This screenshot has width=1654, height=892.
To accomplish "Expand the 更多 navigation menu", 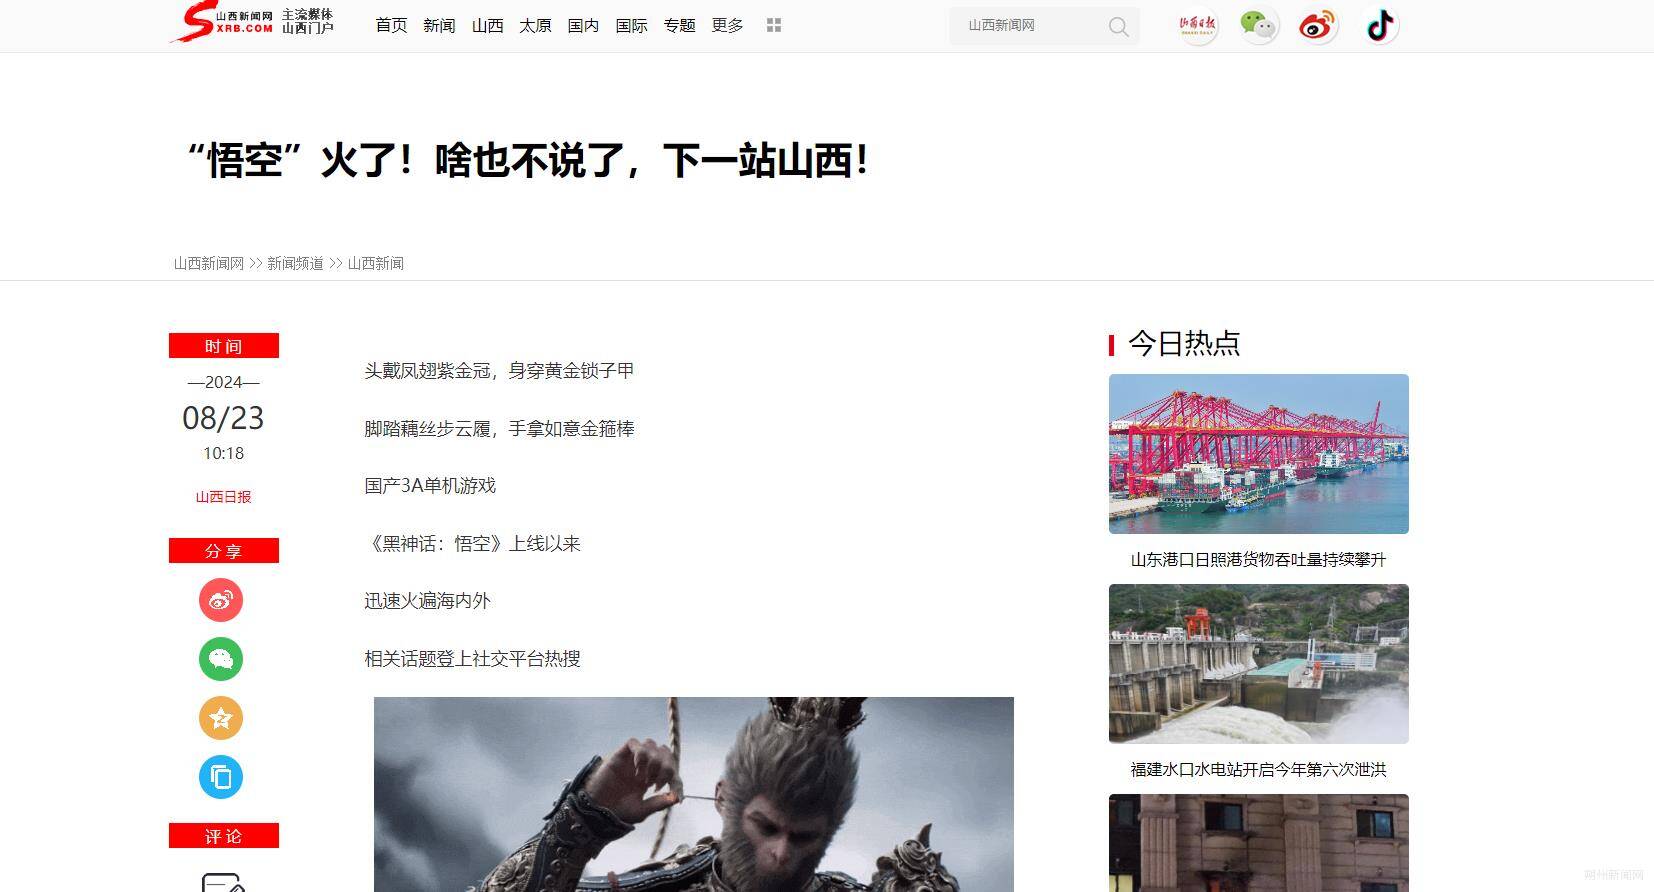I will coord(727,25).
